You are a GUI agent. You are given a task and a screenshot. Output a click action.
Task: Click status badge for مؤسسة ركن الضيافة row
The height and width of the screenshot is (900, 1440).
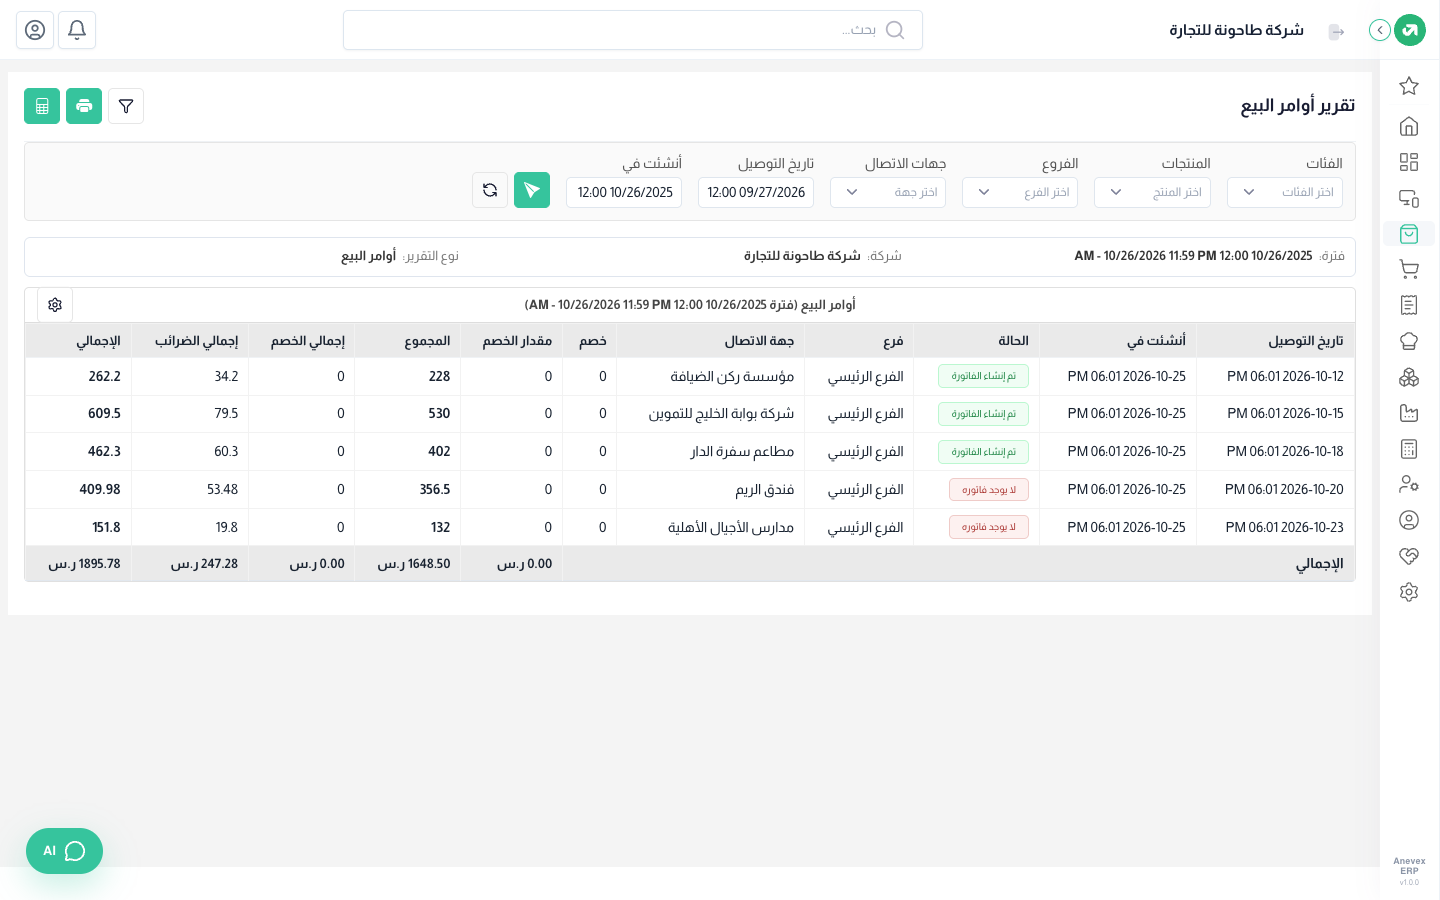click(983, 376)
